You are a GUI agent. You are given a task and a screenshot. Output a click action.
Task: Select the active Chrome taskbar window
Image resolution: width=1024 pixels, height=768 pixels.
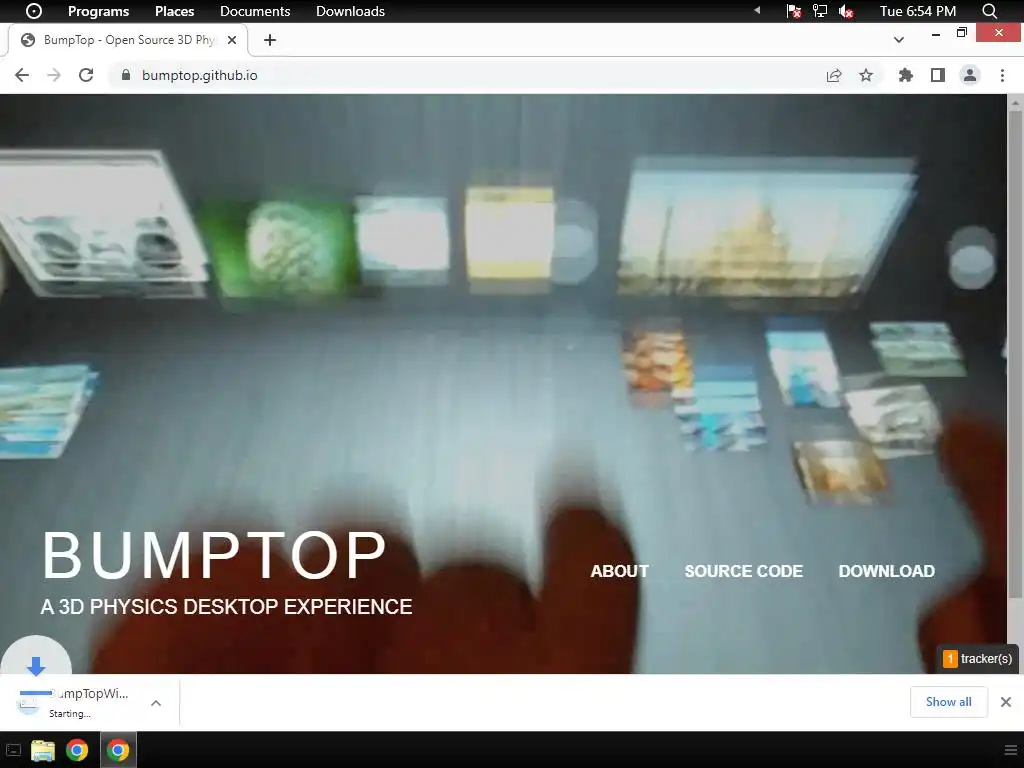point(118,750)
